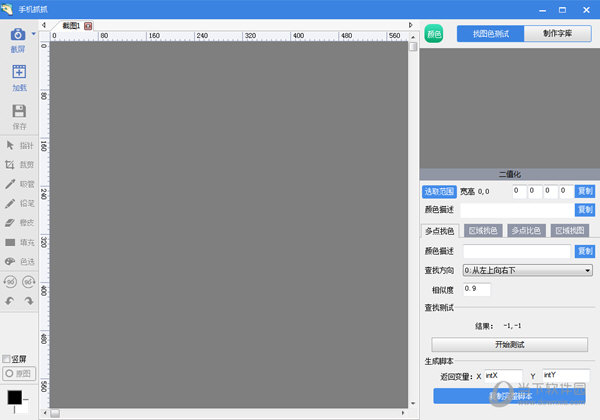Click the 开始测试 start test button

(510, 344)
